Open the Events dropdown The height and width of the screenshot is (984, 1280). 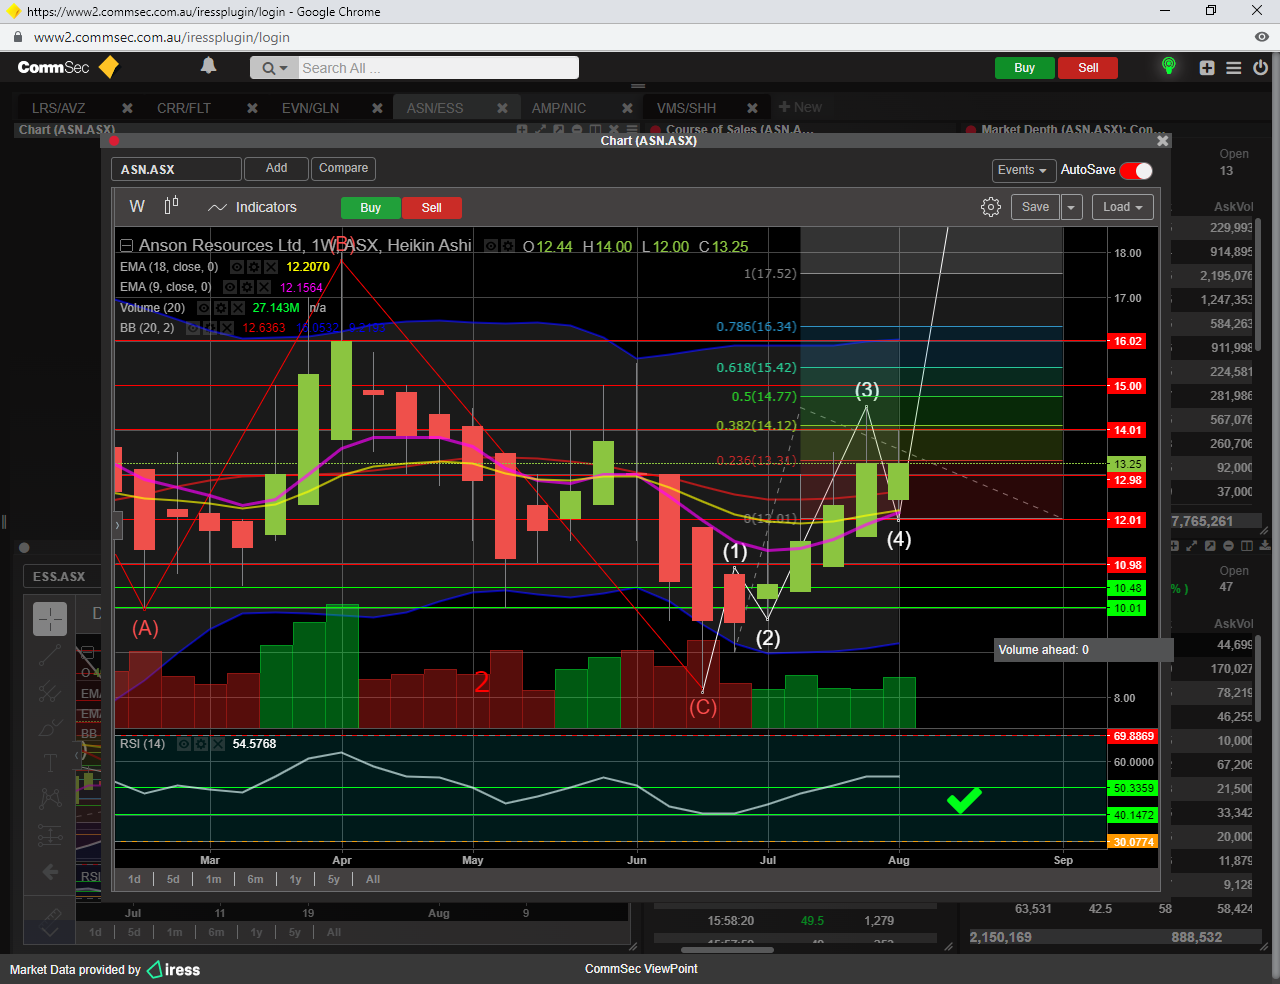[x=1022, y=170]
